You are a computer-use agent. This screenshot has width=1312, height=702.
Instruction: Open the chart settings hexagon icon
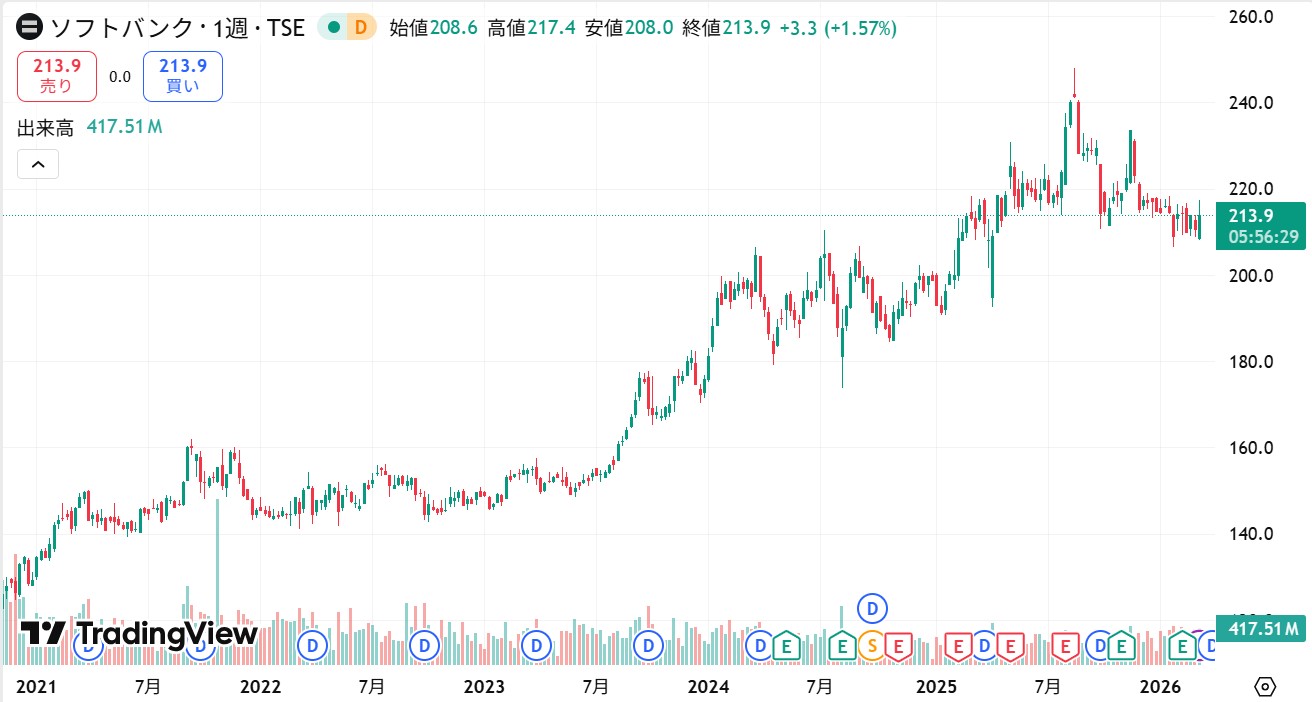(1265, 687)
